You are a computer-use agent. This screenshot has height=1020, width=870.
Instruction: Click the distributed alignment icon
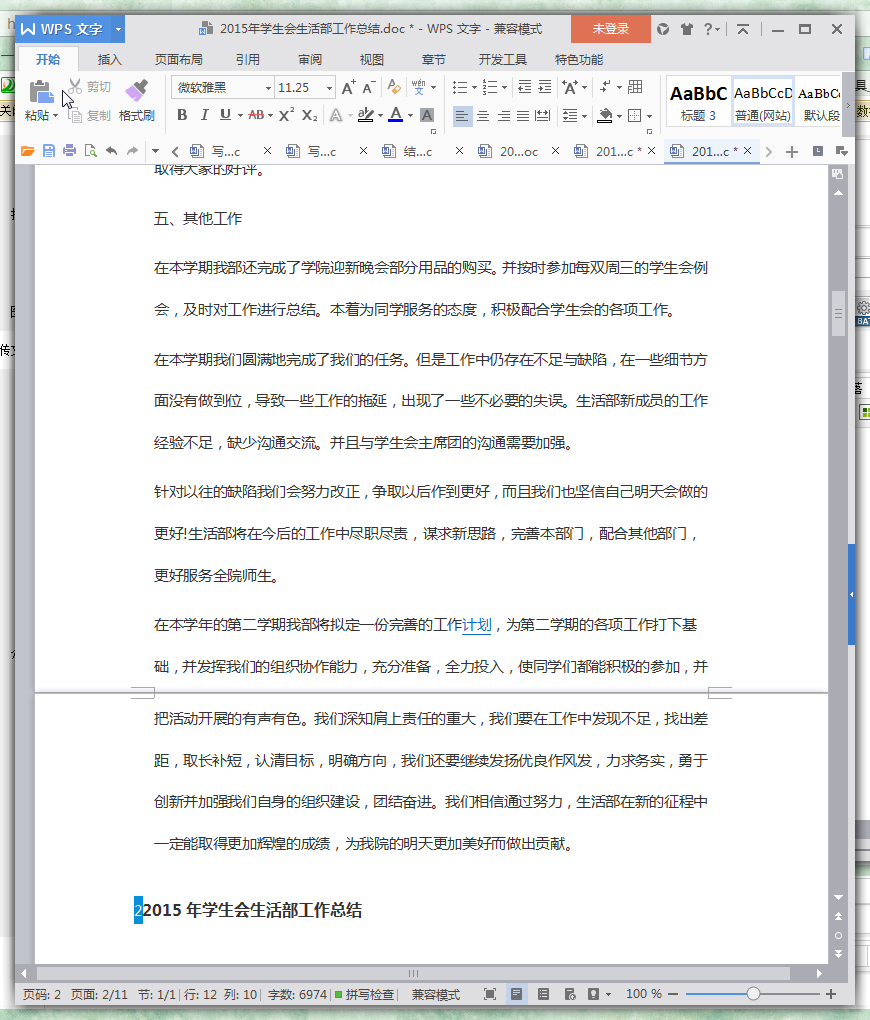(542, 116)
